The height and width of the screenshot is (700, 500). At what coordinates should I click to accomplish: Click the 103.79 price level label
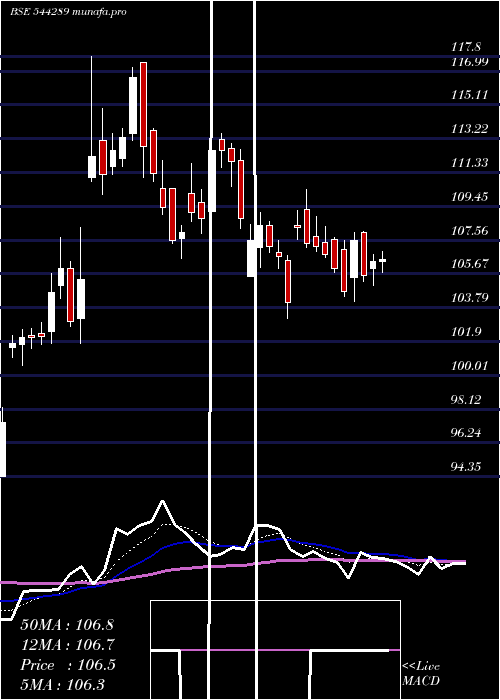click(470, 298)
